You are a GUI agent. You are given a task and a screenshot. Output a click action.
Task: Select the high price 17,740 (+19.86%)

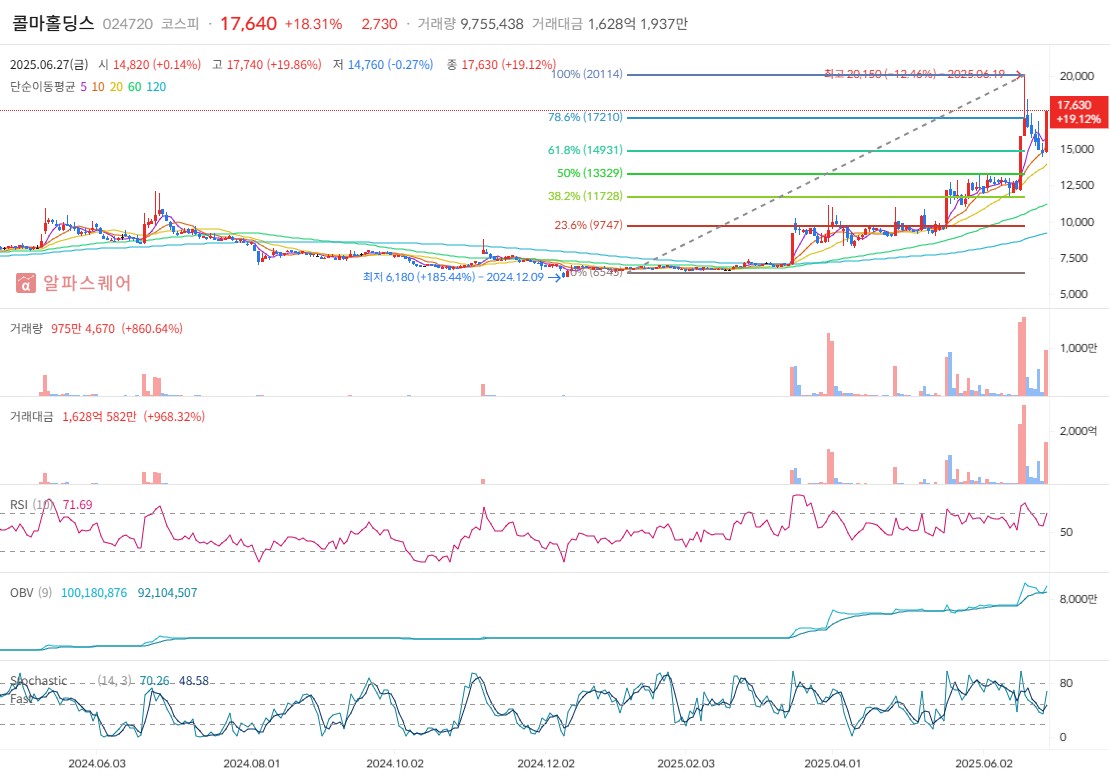274,64
